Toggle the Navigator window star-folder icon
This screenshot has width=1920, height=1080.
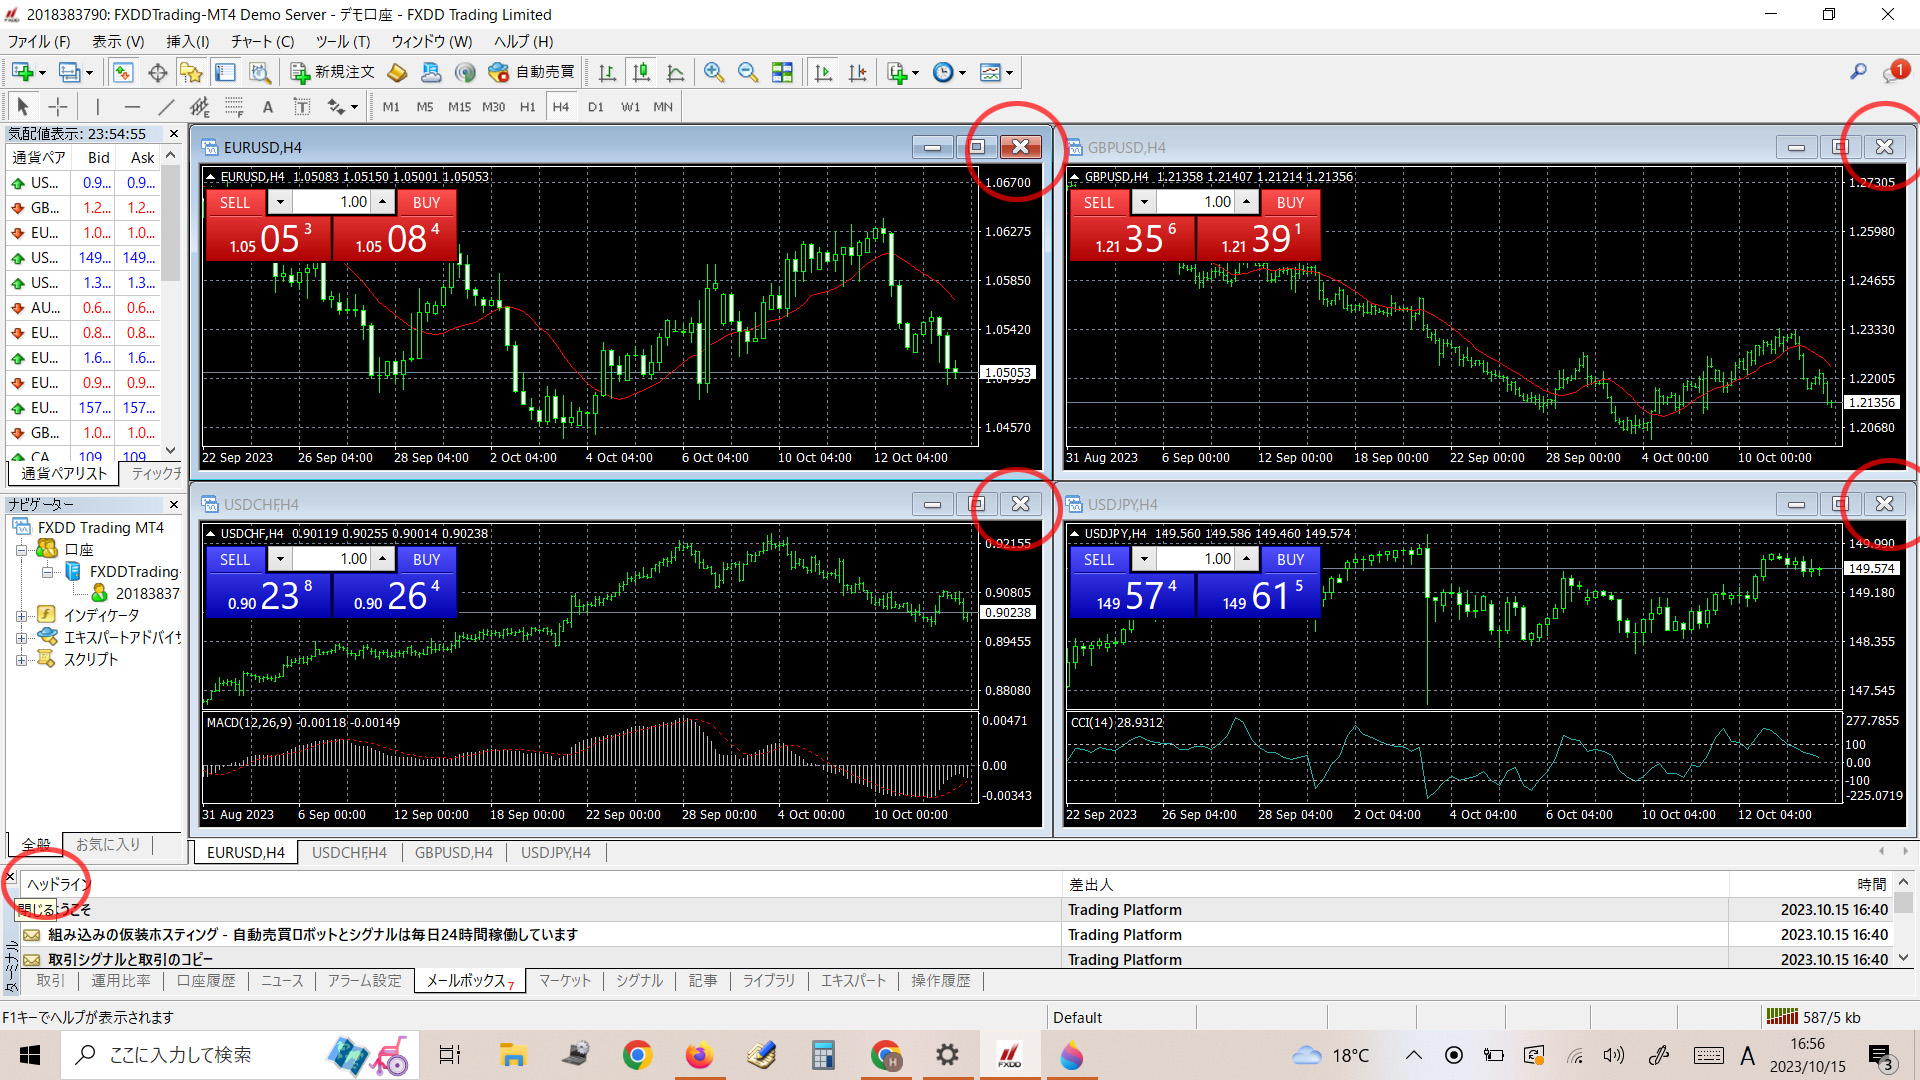191,72
